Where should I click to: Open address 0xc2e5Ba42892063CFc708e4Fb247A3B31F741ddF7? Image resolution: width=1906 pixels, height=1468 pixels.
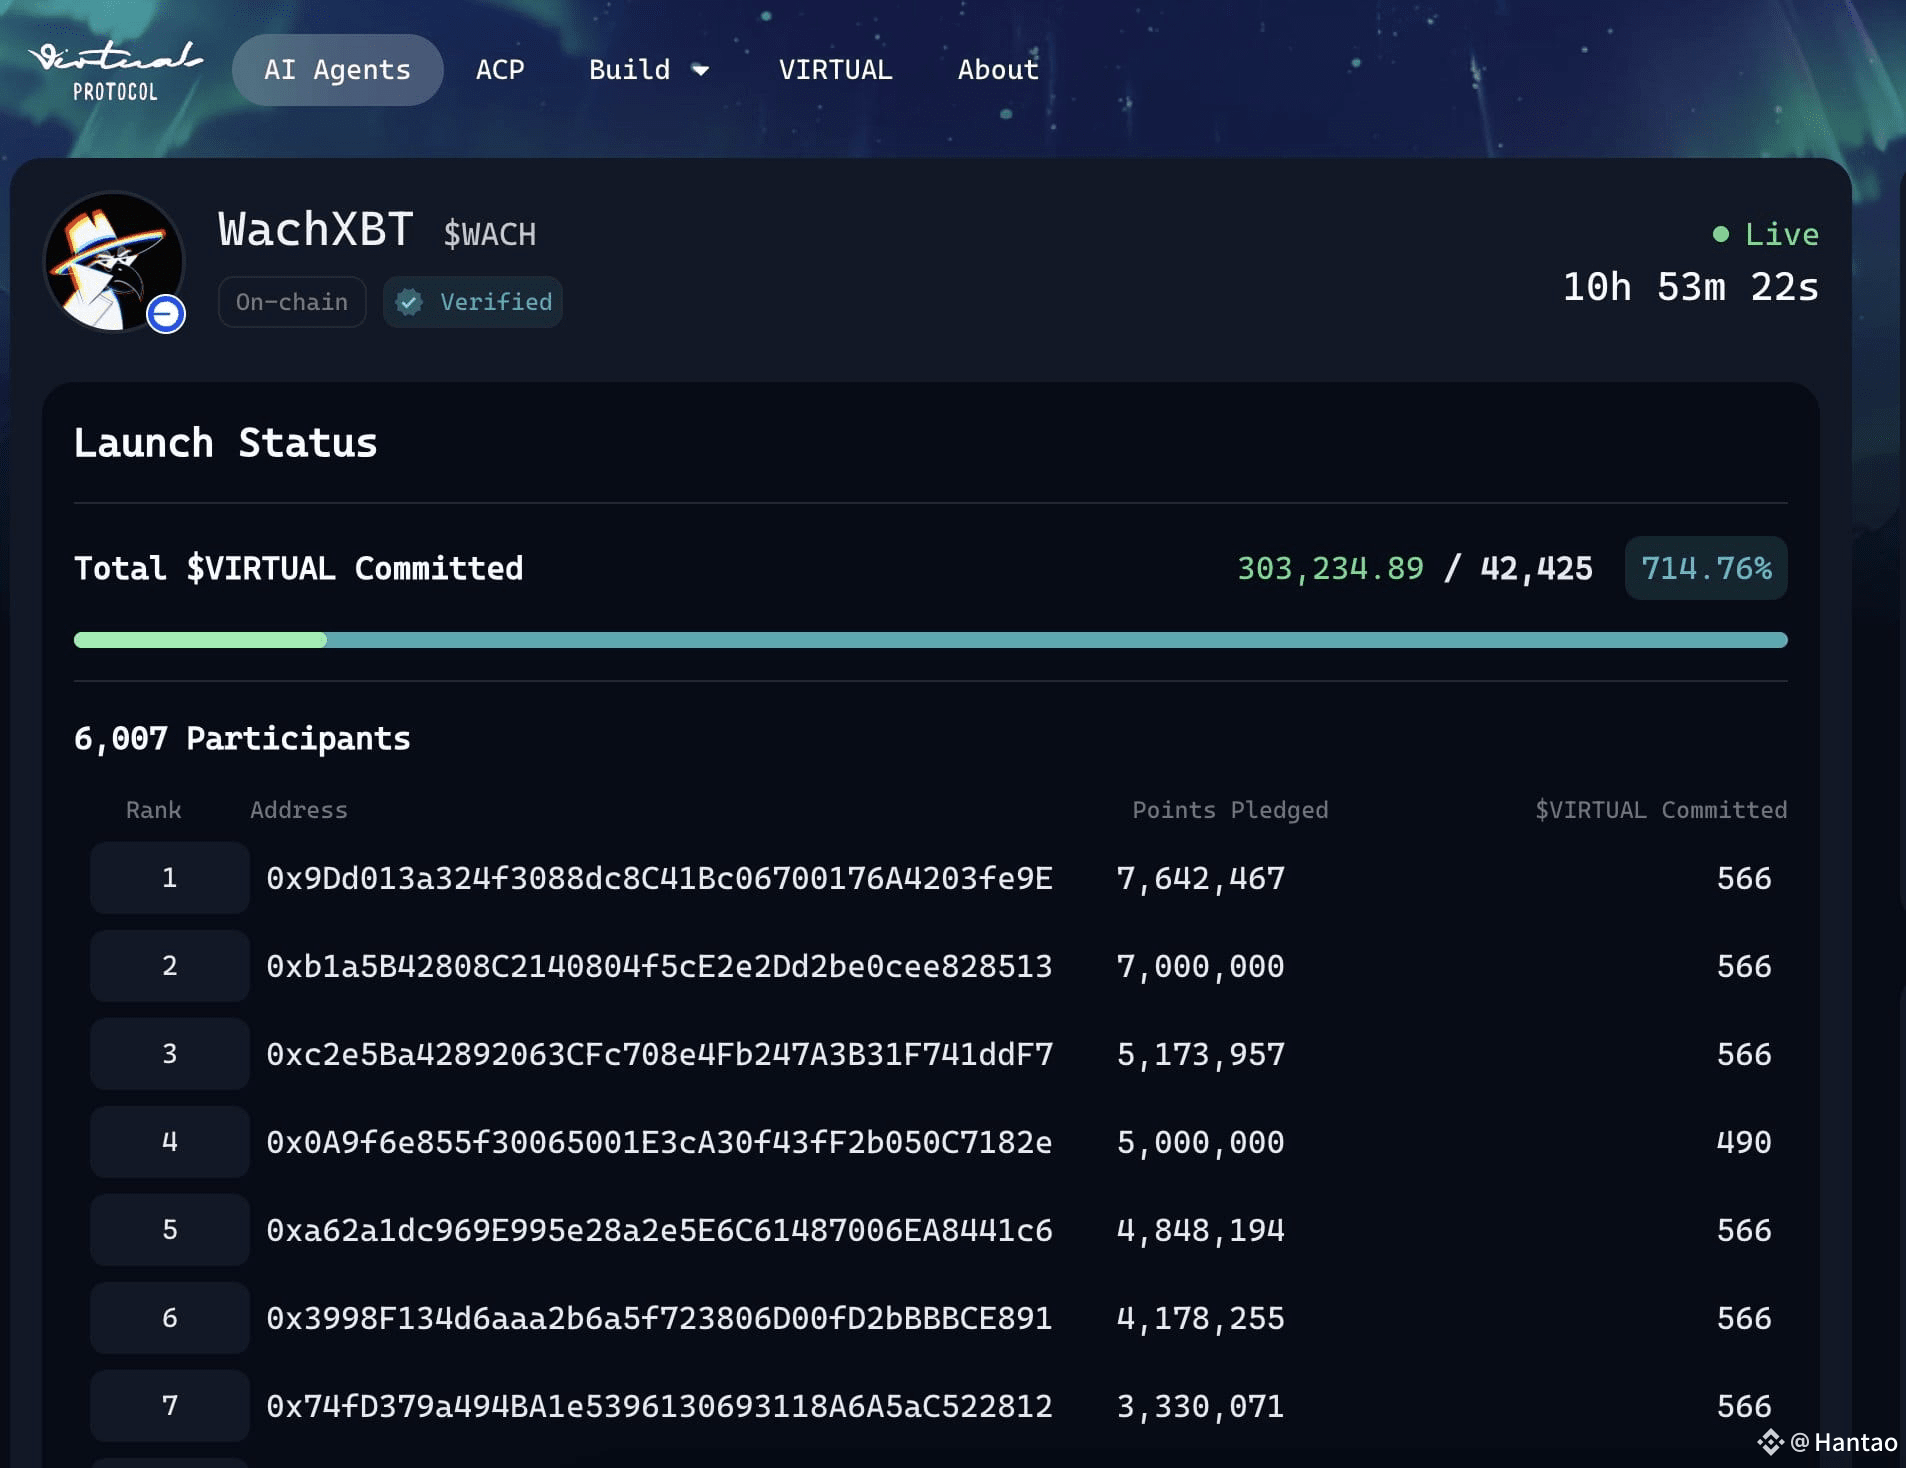659,1054
